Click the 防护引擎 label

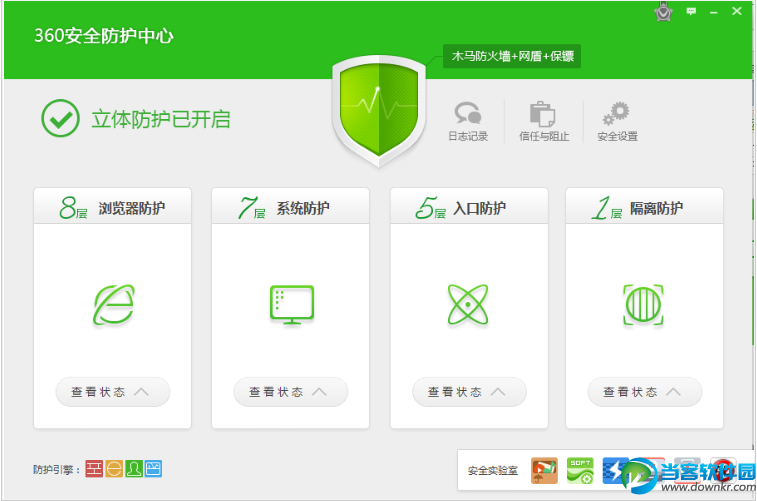56,469
